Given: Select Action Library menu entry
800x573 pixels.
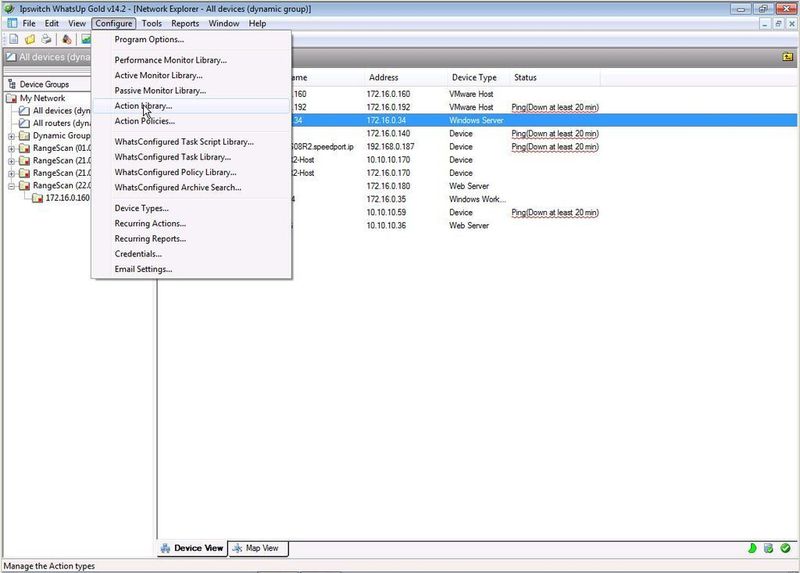Looking at the screenshot, I should click(191, 106).
